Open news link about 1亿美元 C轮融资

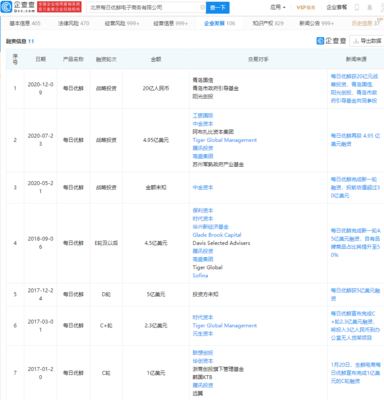click(x=356, y=373)
